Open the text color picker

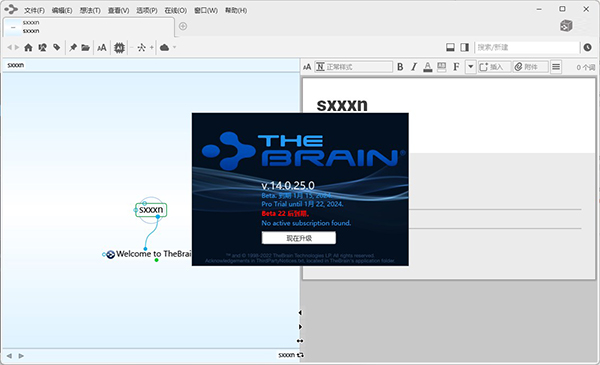point(428,67)
